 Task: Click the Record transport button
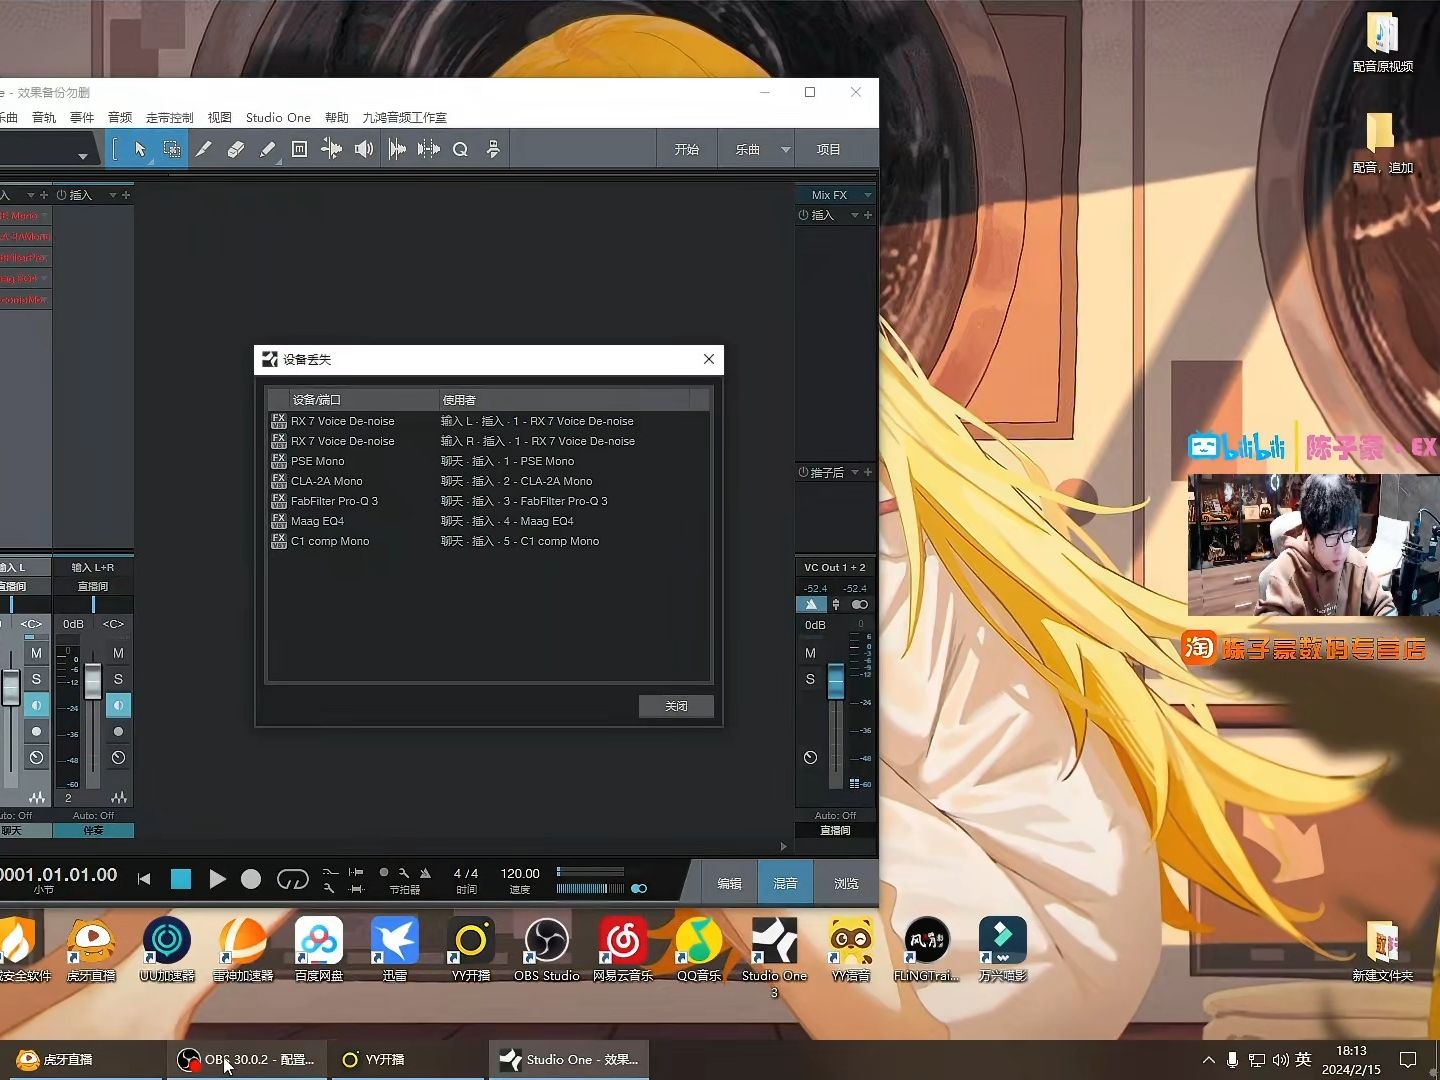click(x=251, y=879)
